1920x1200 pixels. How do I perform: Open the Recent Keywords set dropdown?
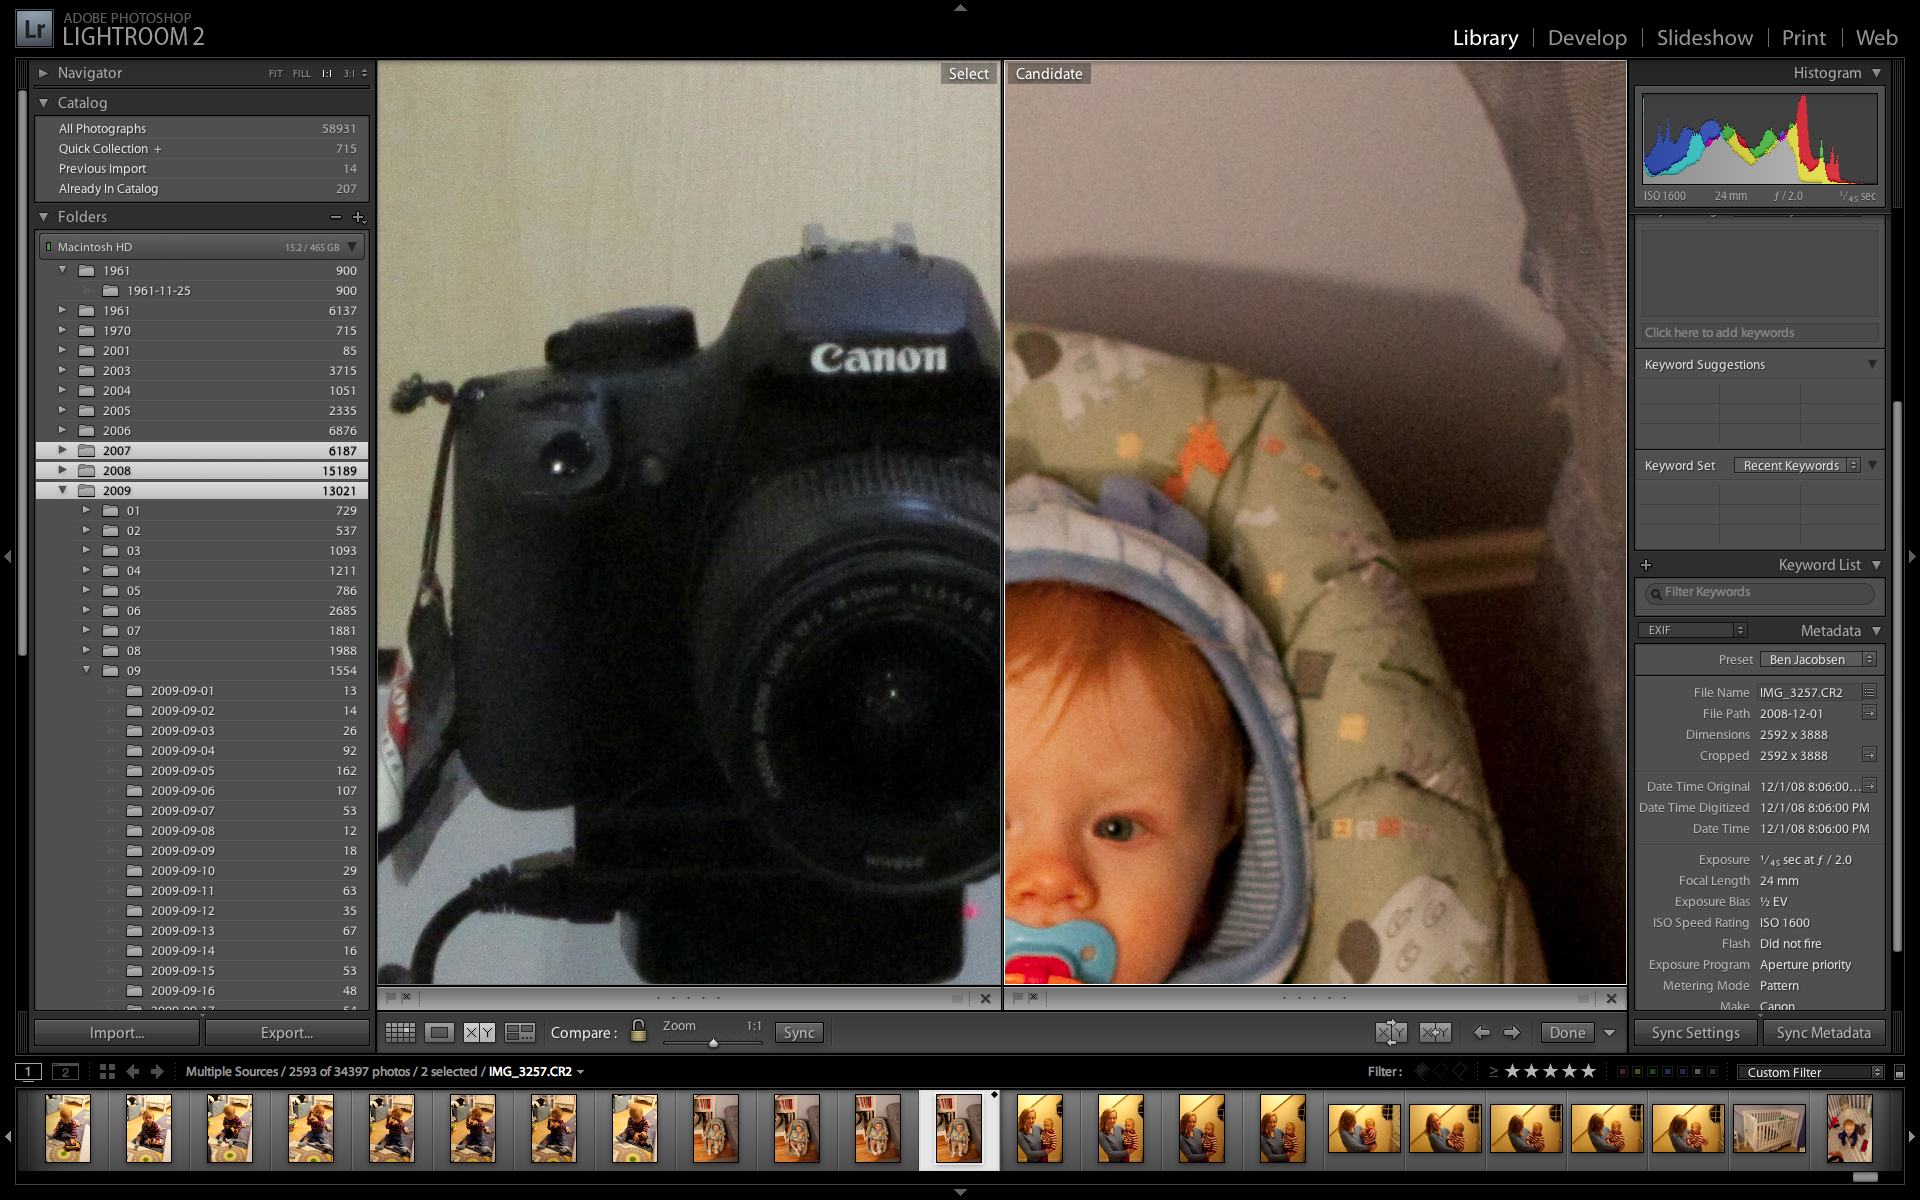click(x=1797, y=466)
